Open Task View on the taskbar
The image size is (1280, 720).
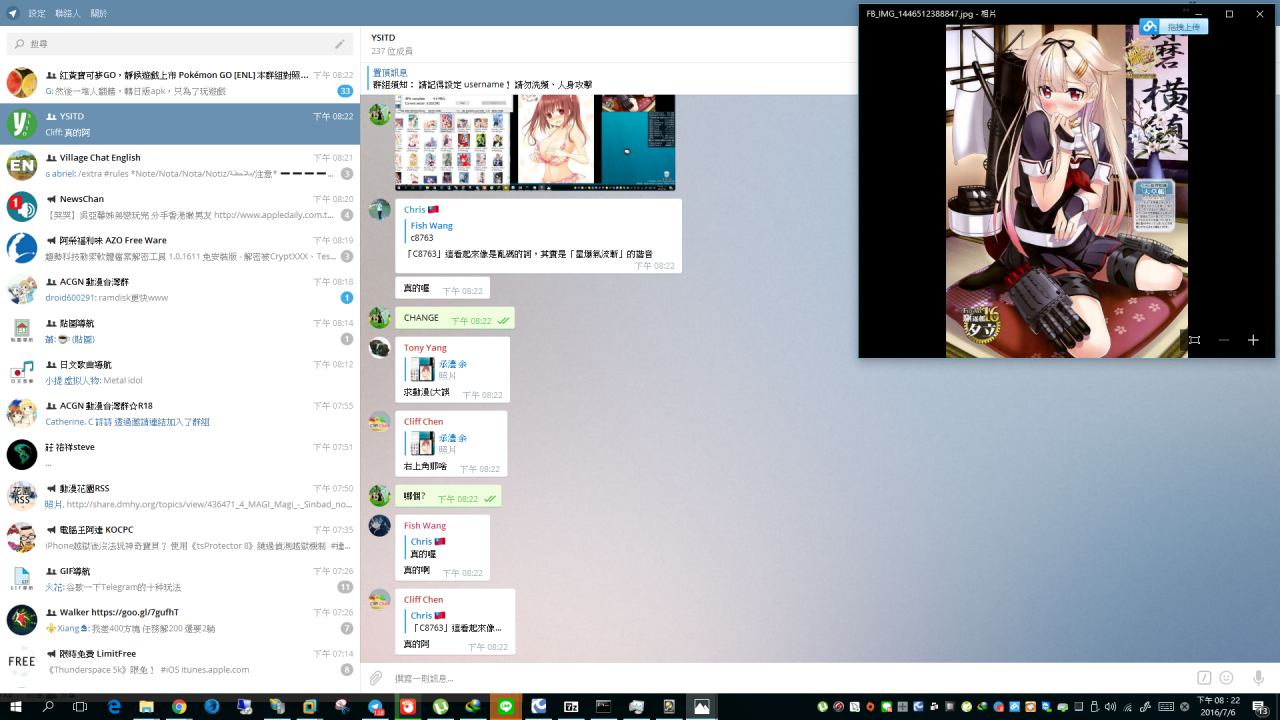tap(80, 706)
